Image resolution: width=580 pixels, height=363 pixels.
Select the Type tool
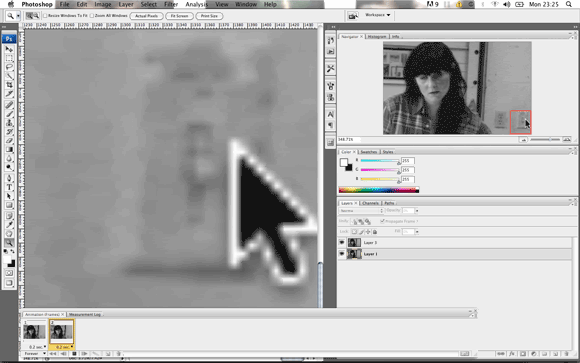(9, 187)
